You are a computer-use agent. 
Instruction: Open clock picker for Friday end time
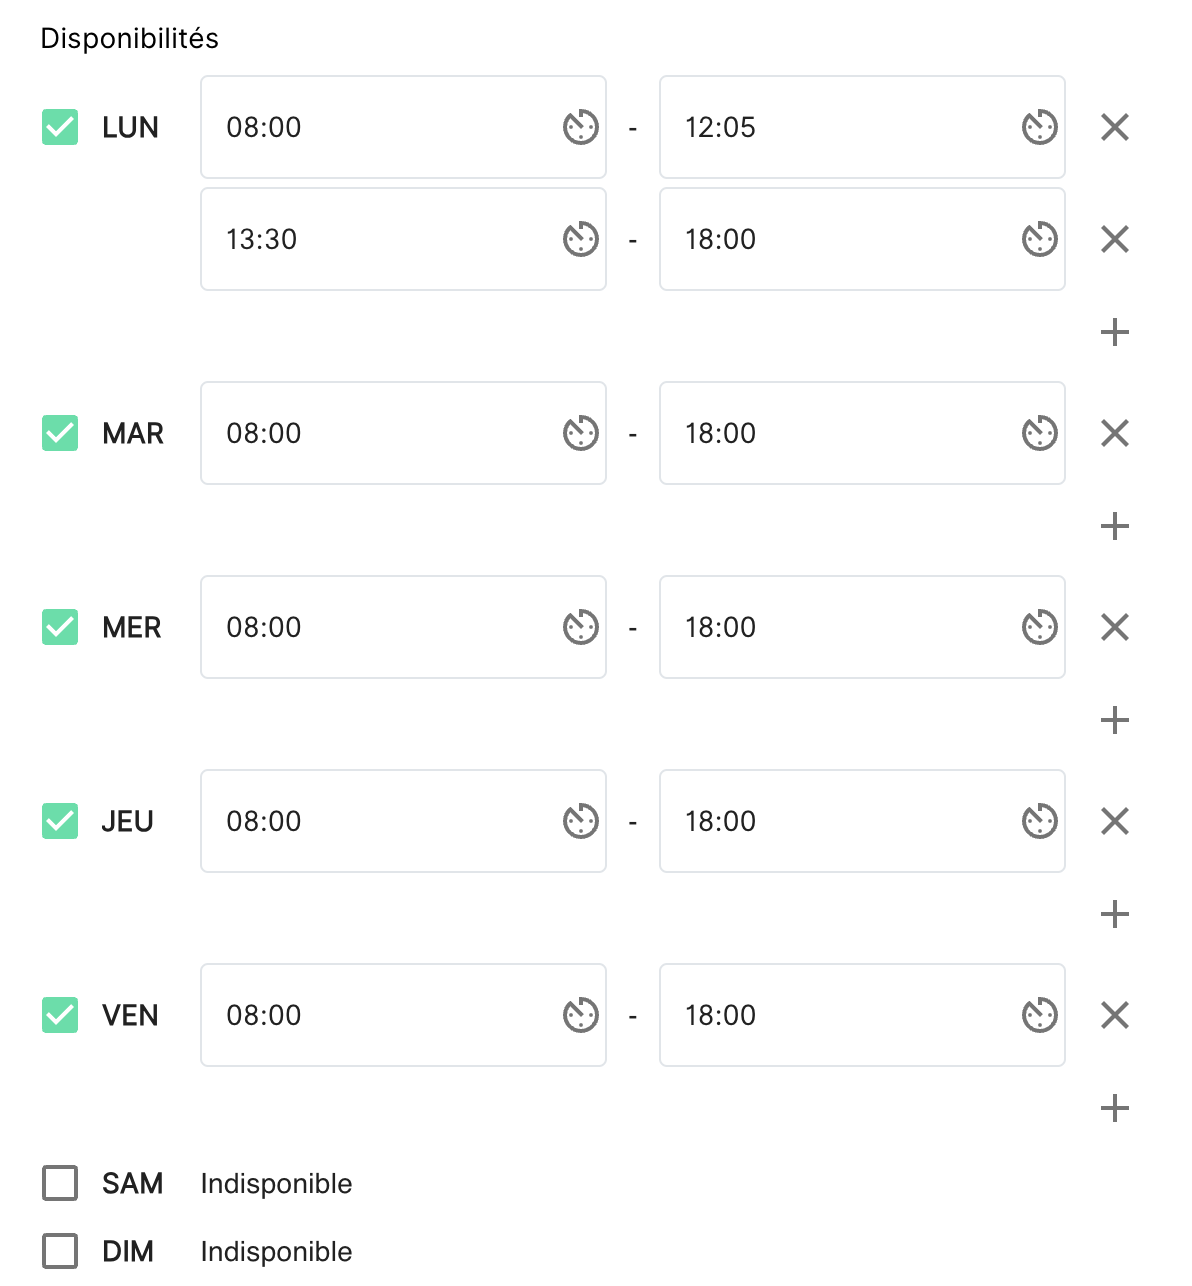click(x=1039, y=1015)
